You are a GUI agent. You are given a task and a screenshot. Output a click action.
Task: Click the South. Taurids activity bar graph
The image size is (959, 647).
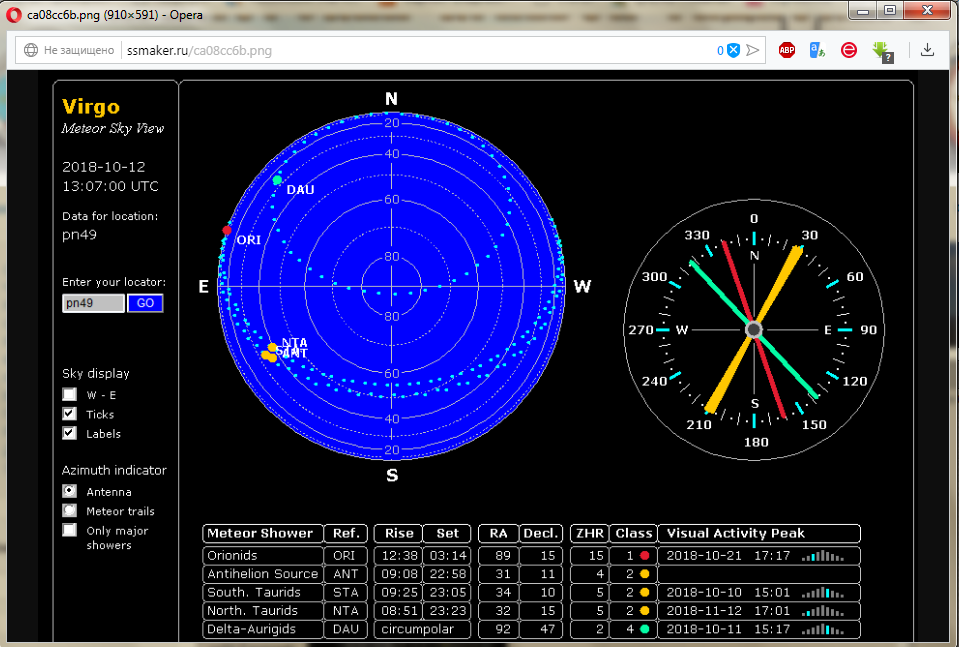[x=823, y=593]
